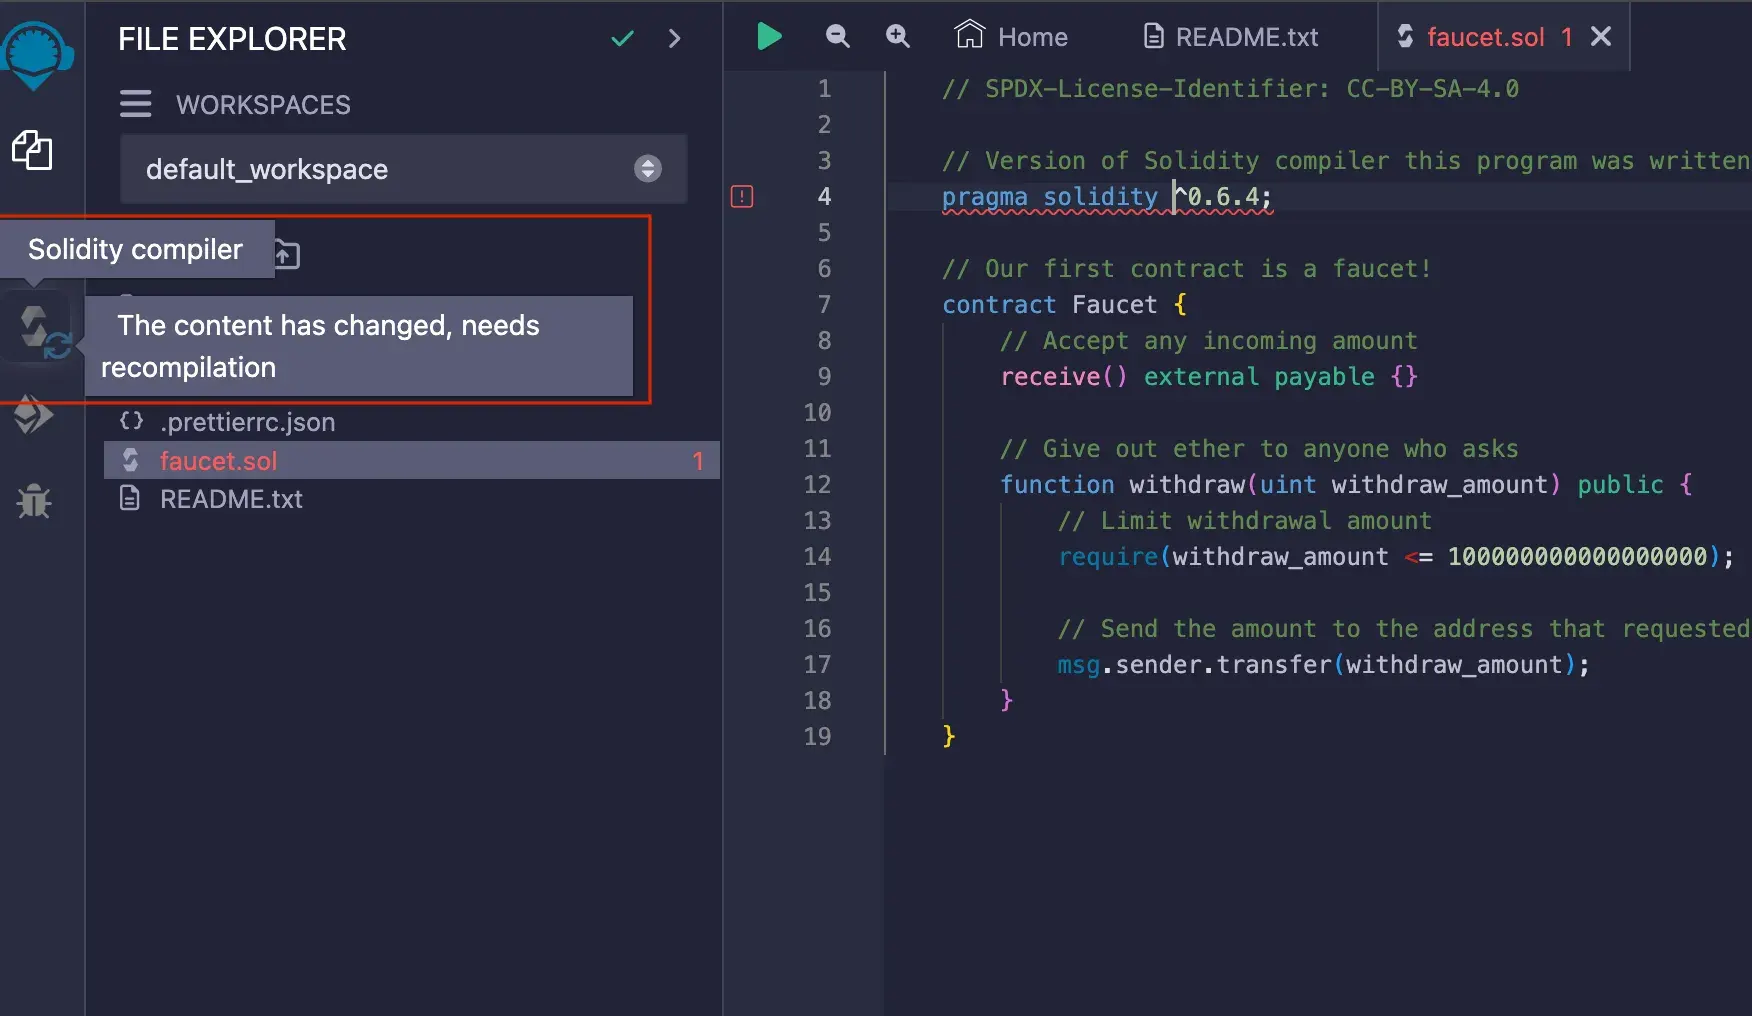
Task: Close the faucet.sol tab
Action: pyautogui.click(x=1601, y=37)
